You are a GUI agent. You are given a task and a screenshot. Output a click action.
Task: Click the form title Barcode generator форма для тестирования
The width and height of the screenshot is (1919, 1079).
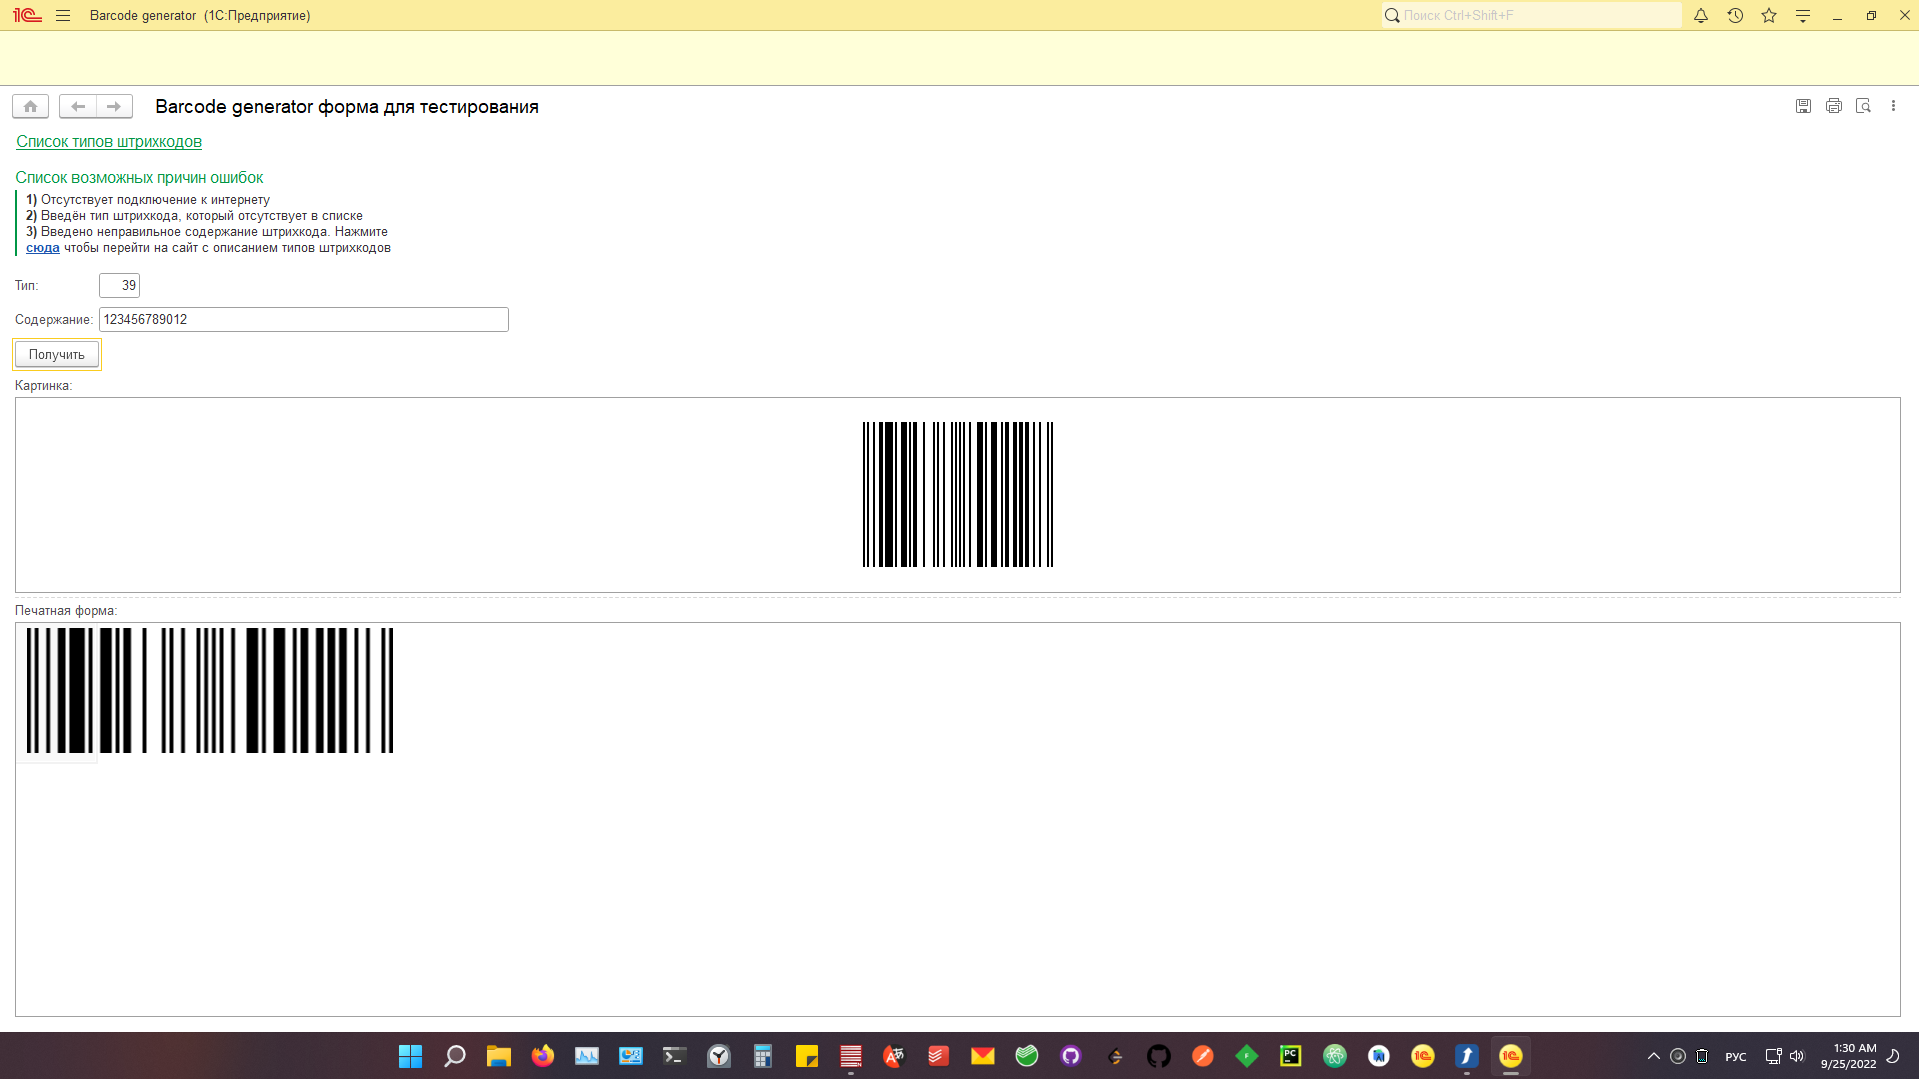(x=347, y=107)
